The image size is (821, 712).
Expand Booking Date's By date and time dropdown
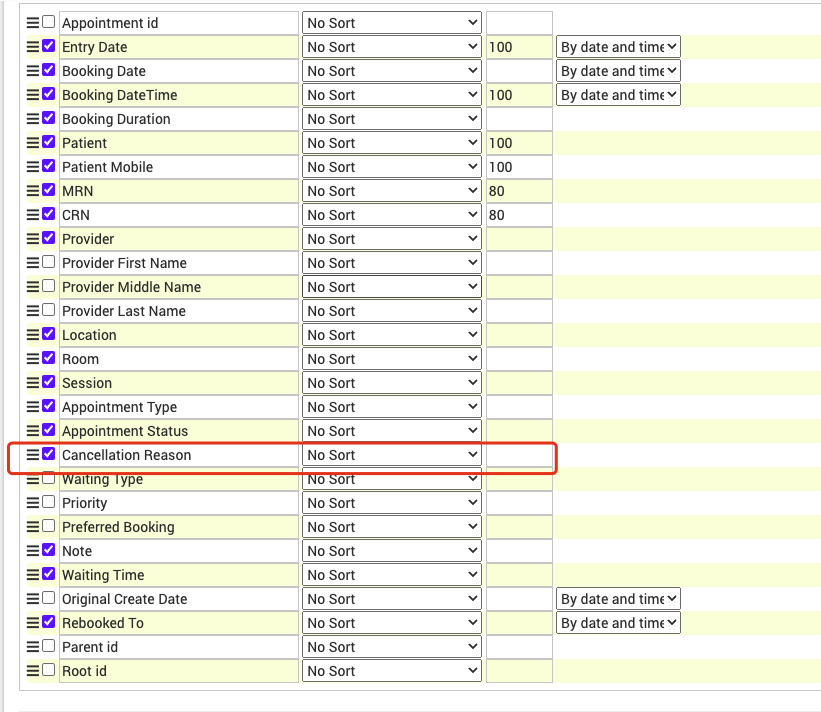click(618, 71)
